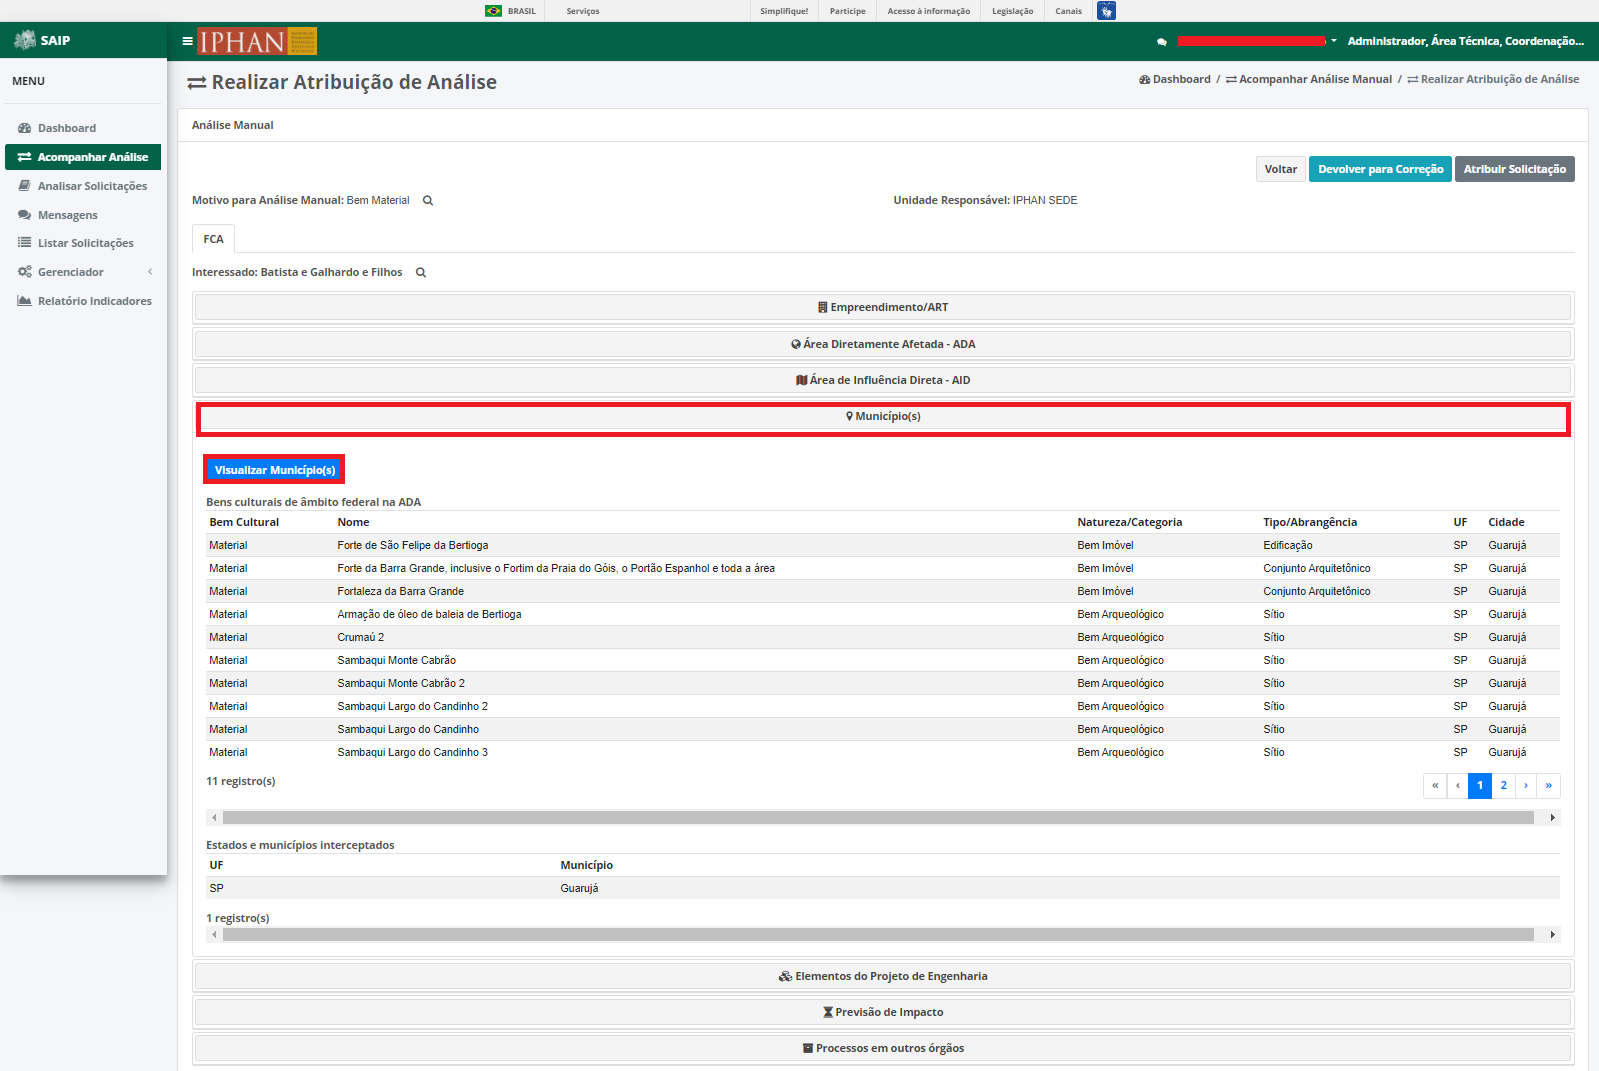Click the Natureza/Categoria column header

pos(1129,522)
